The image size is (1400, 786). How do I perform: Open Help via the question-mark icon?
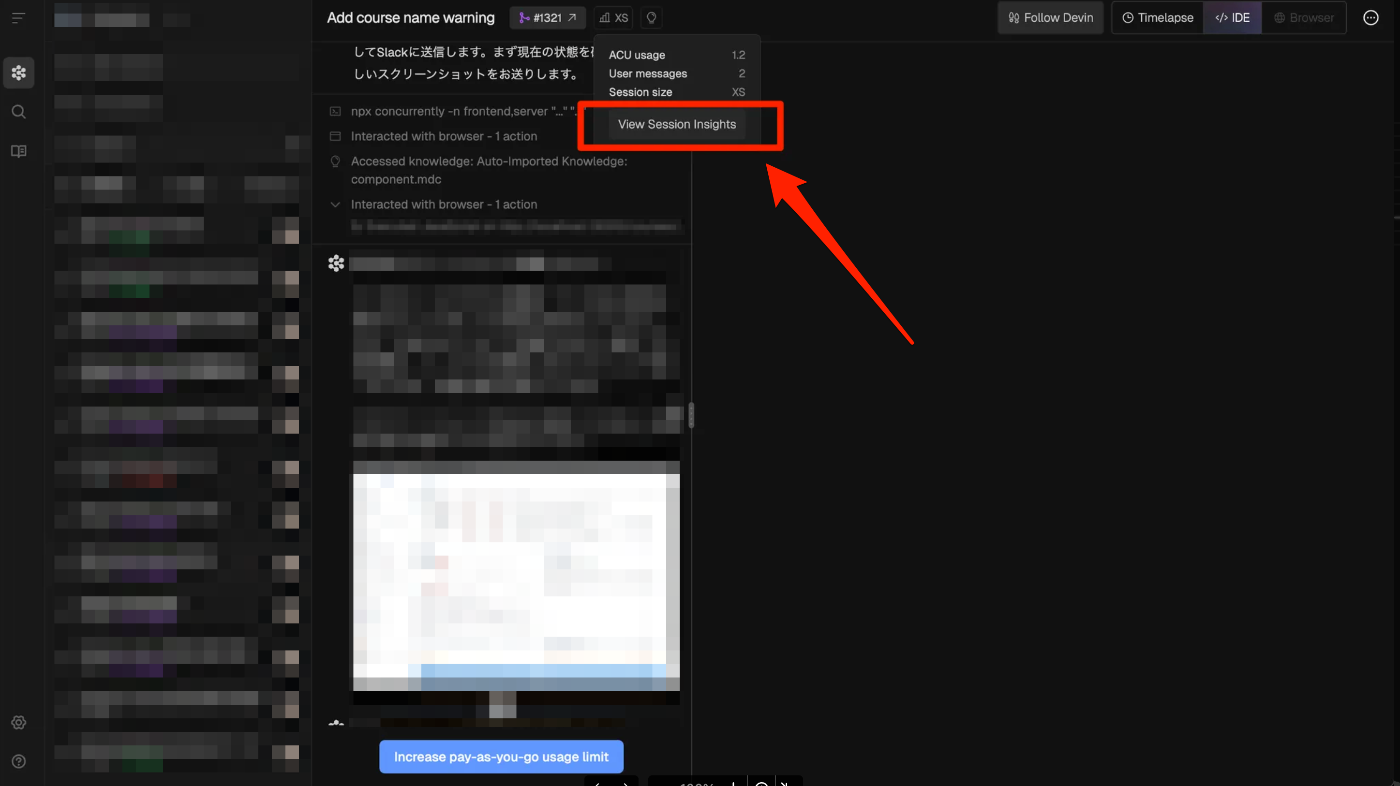tap(18, 762)
